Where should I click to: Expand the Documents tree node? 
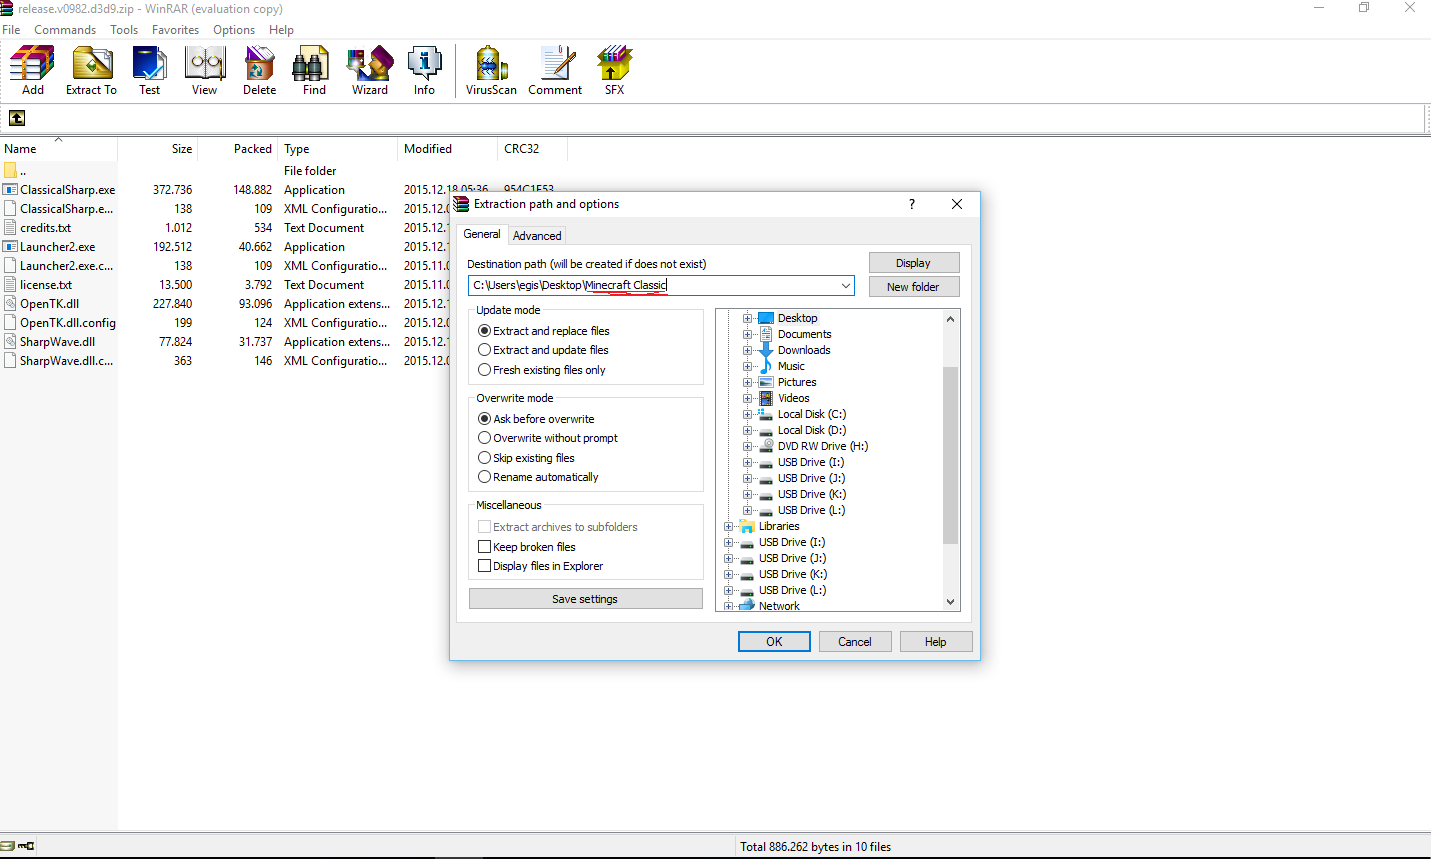pyautogui.click(x=747, y=334)
